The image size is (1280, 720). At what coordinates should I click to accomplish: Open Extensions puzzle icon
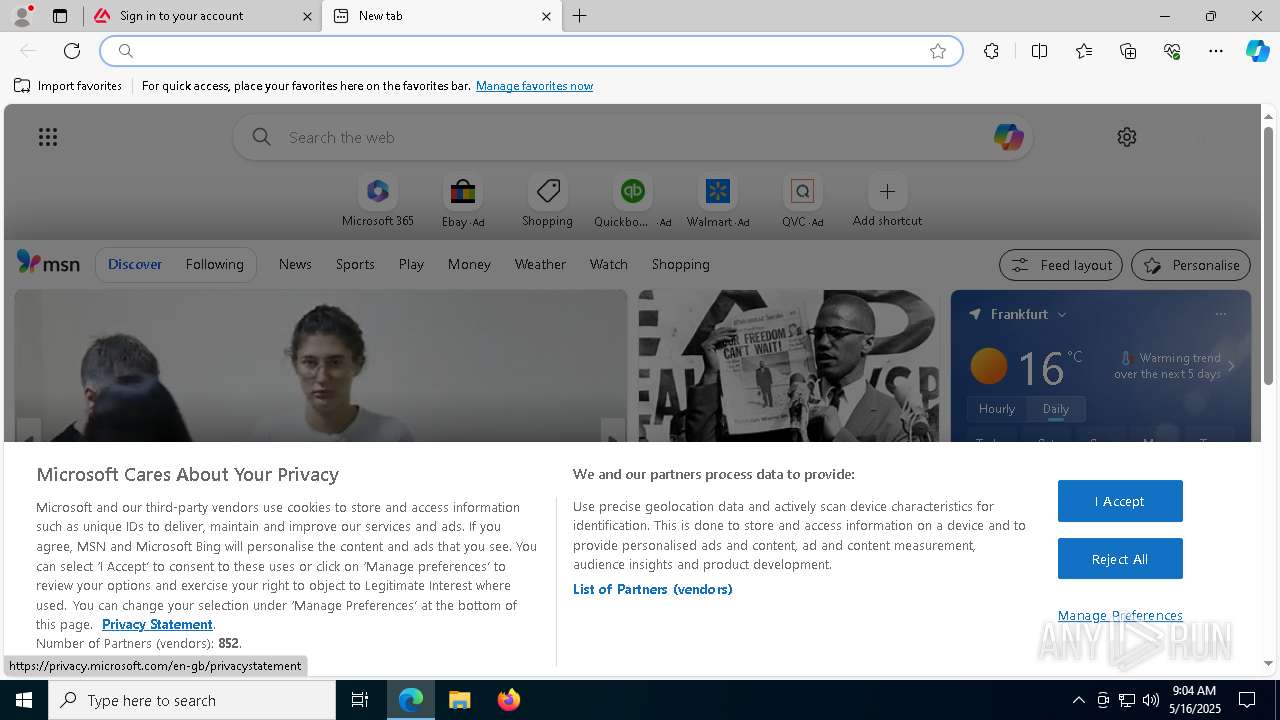pos(991,51)
